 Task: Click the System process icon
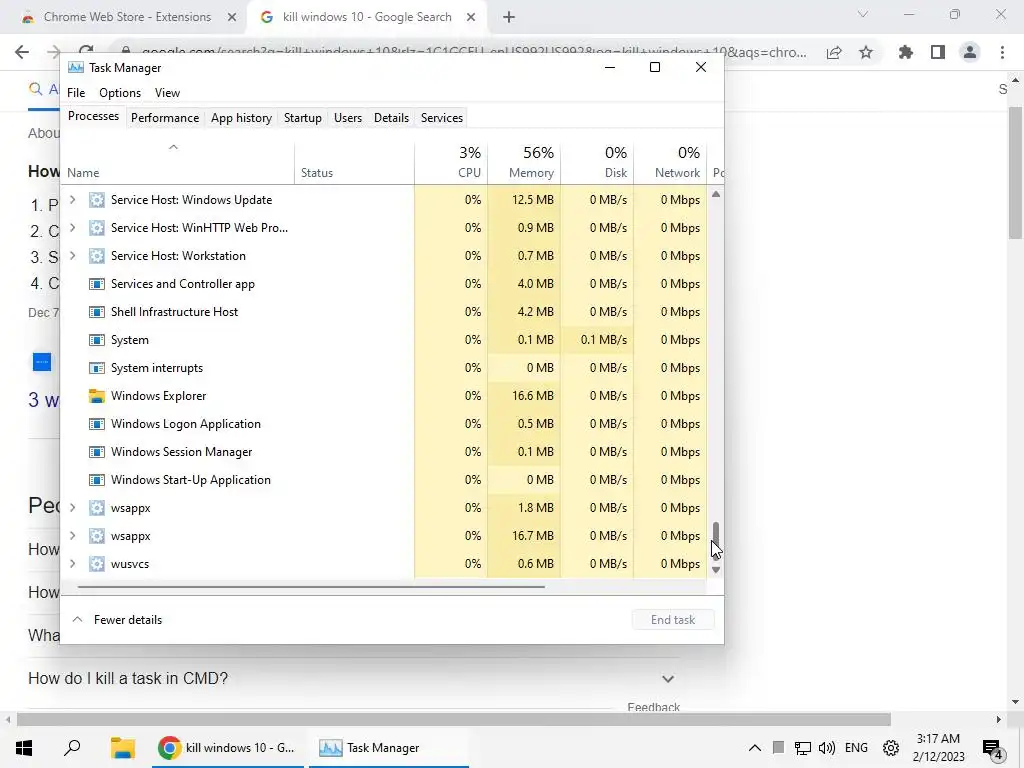97,340
